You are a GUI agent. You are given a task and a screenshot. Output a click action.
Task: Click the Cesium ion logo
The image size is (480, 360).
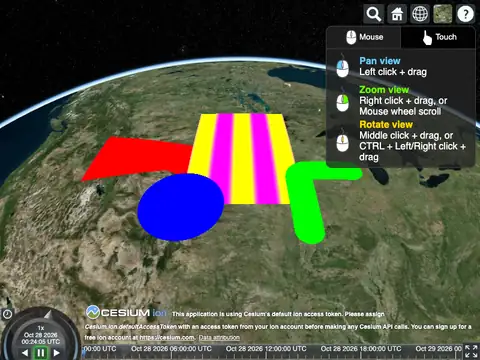126,313
